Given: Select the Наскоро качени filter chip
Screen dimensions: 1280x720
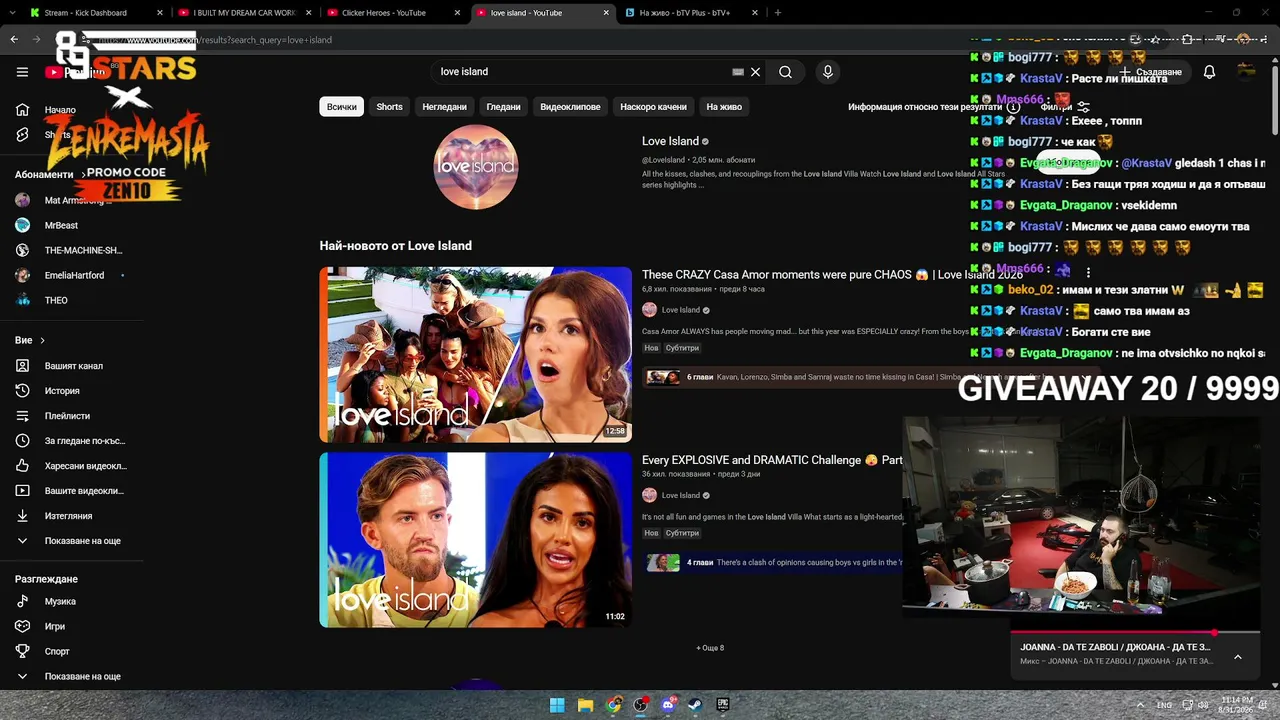Looking at the screenshot, I should click(653, 107).
